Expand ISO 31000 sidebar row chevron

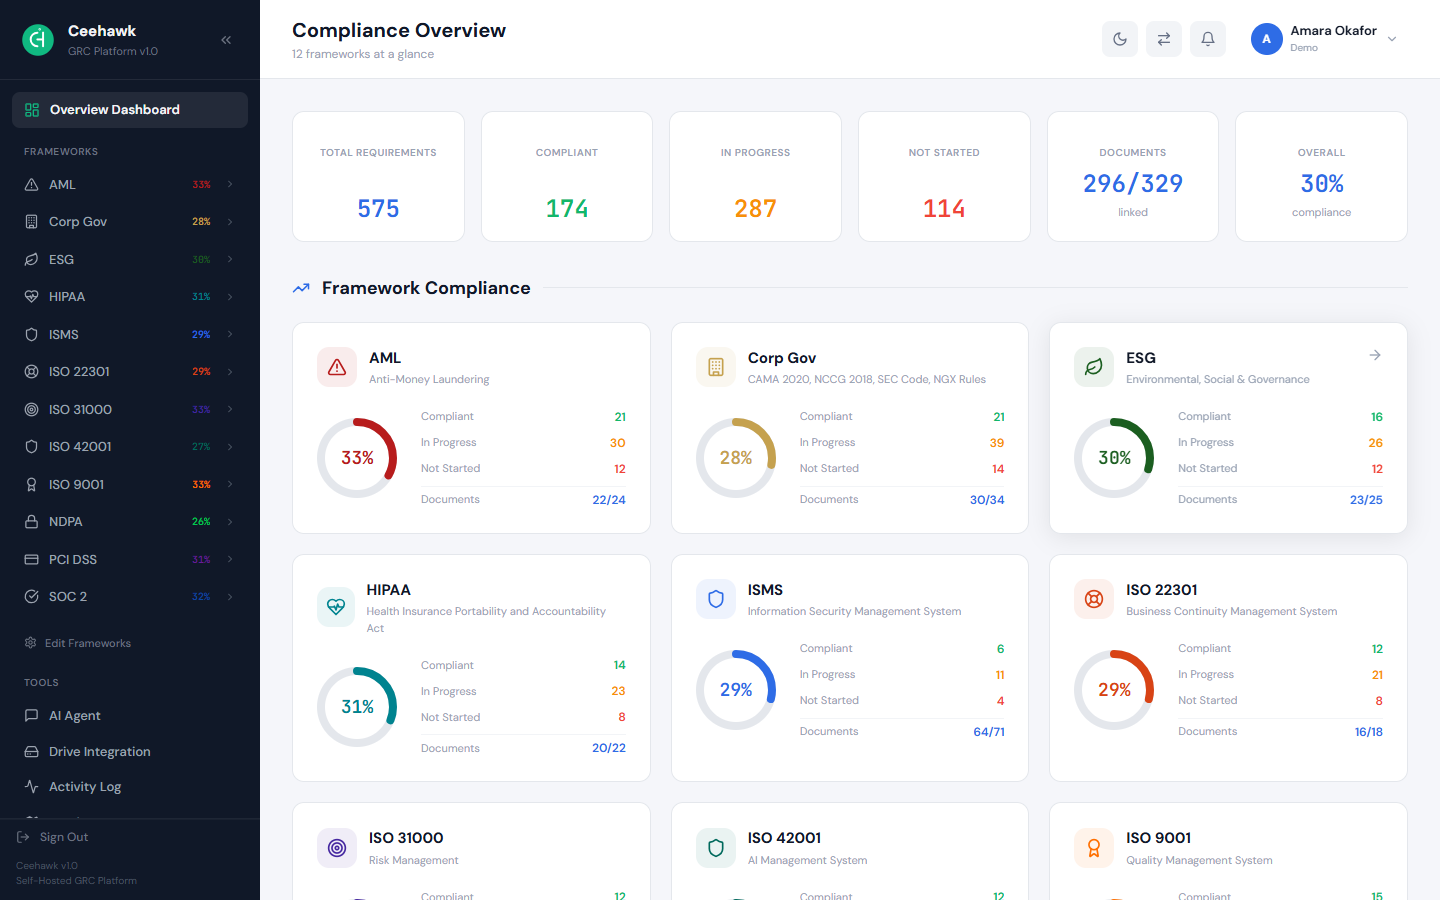230,410
